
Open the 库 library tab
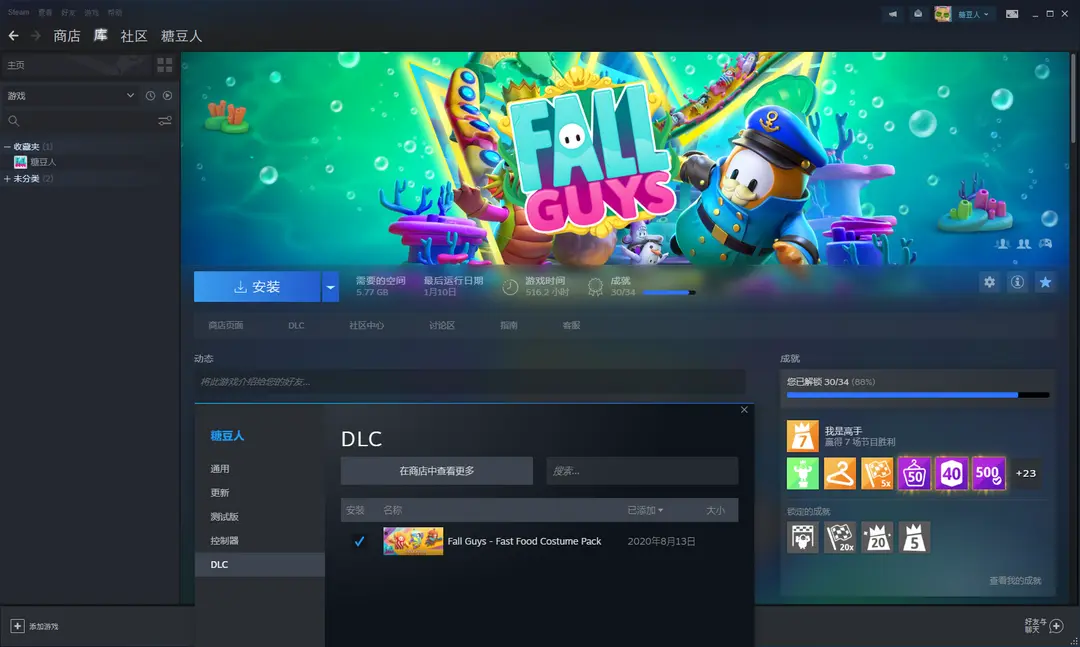click(x=101, y=36)
